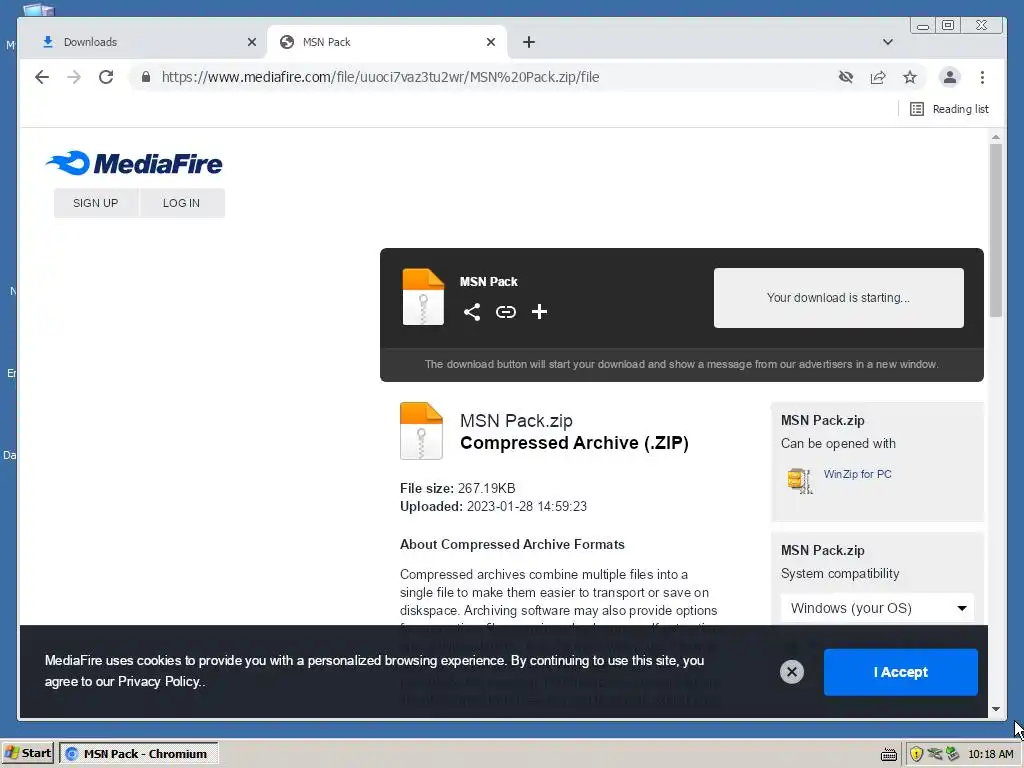Click the WinZip application icon

coord(800,481)
